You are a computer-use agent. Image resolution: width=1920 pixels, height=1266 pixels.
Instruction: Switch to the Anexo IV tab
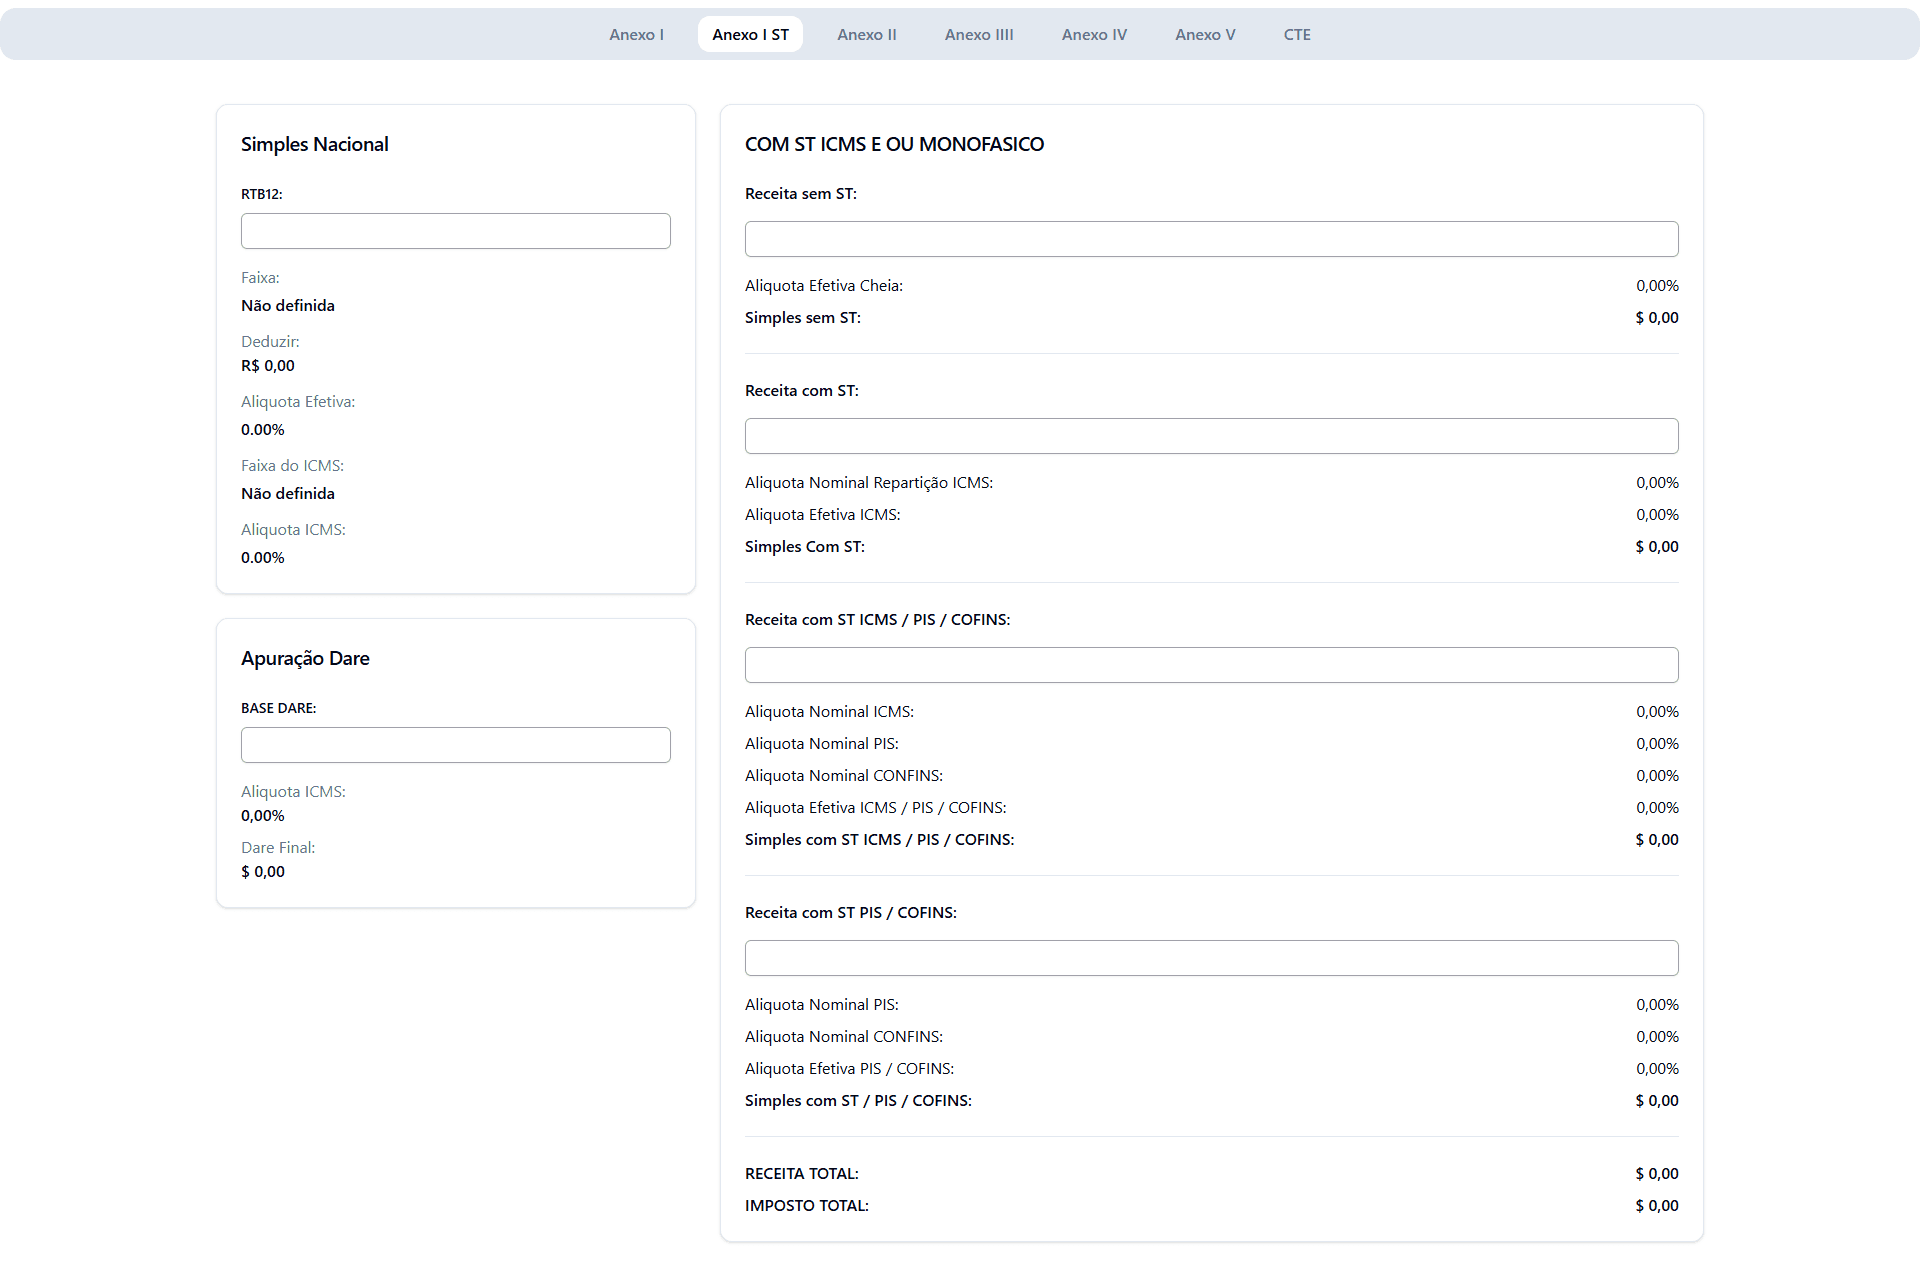pyautogui.click(x=1093, y=34)
